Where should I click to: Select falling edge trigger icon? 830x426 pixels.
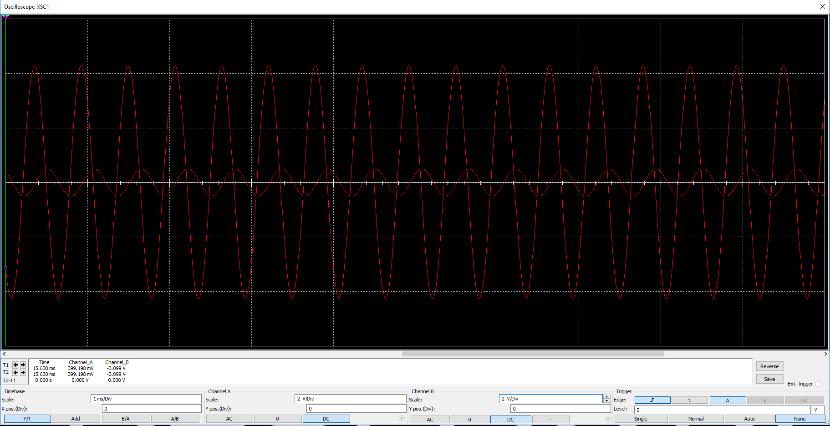point(690,400)
